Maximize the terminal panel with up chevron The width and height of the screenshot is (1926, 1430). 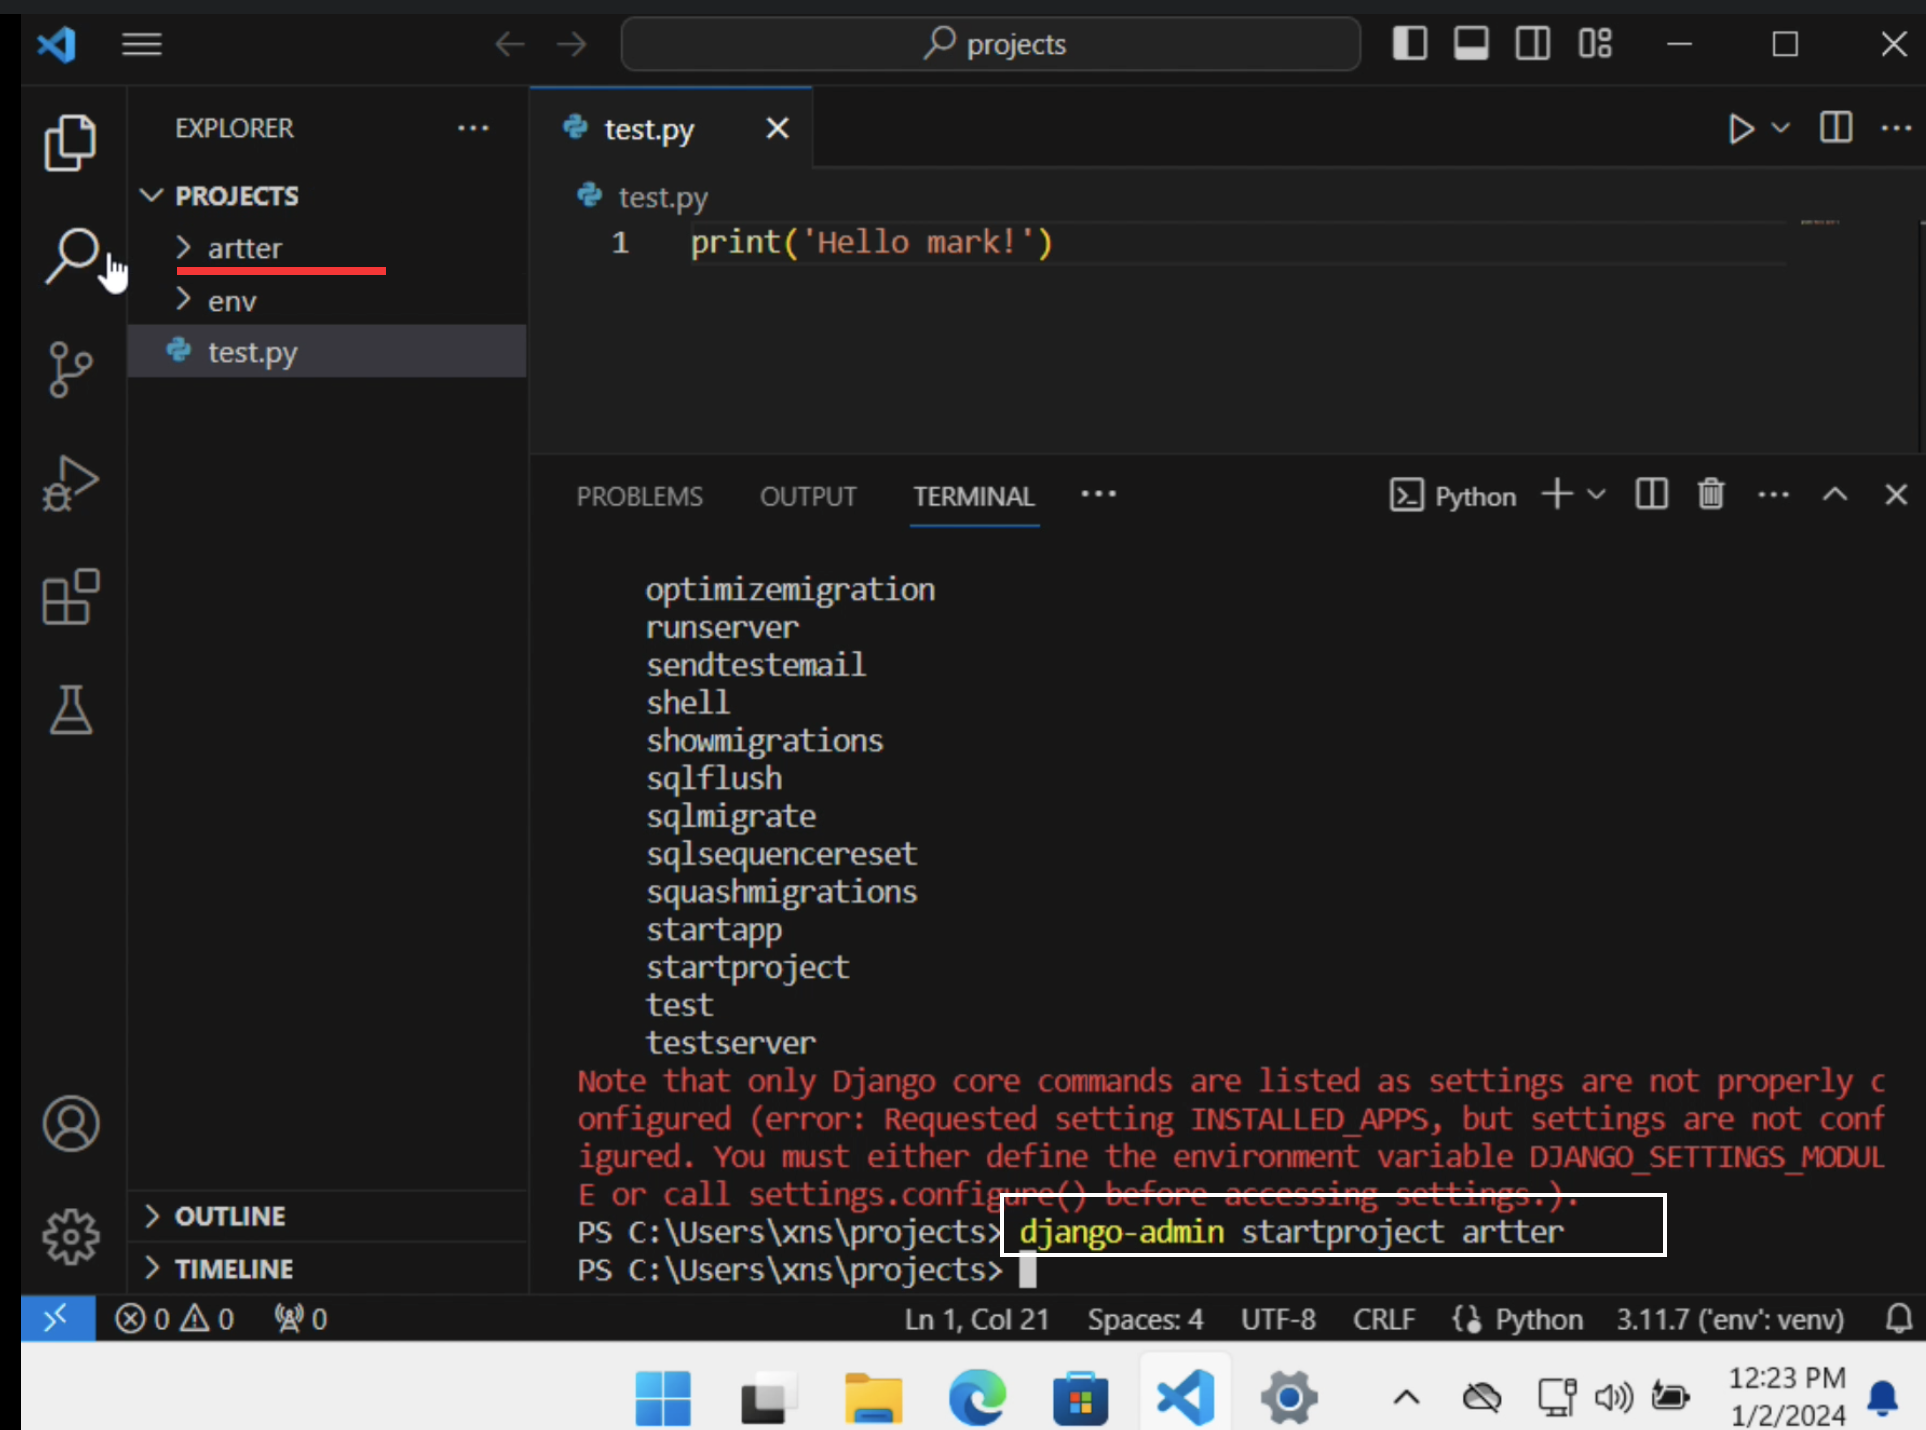coord(1835,494)
